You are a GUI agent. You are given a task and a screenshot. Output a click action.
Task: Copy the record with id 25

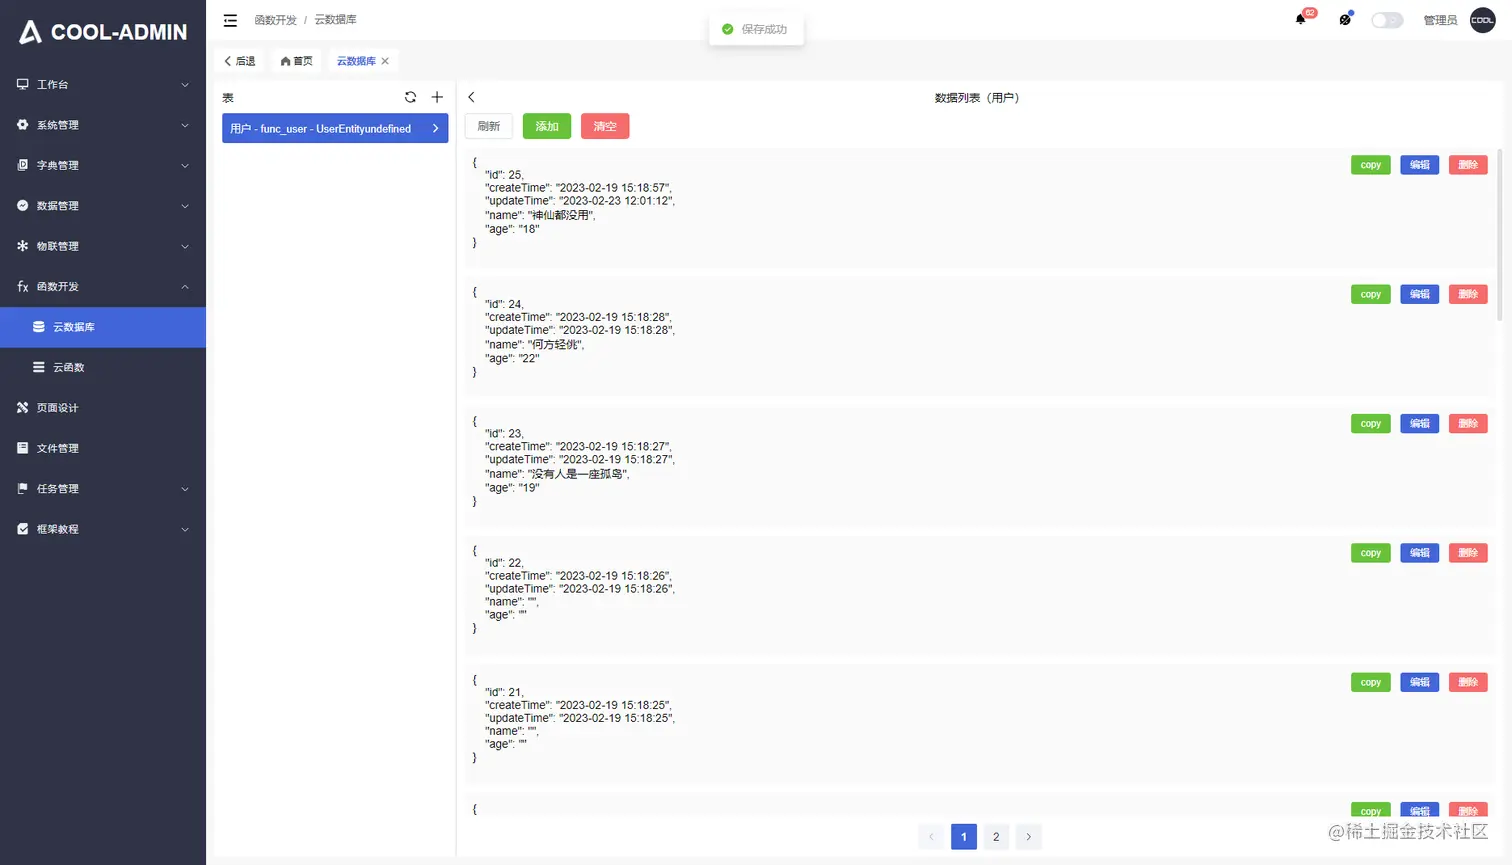click(x=1370, y=164)
